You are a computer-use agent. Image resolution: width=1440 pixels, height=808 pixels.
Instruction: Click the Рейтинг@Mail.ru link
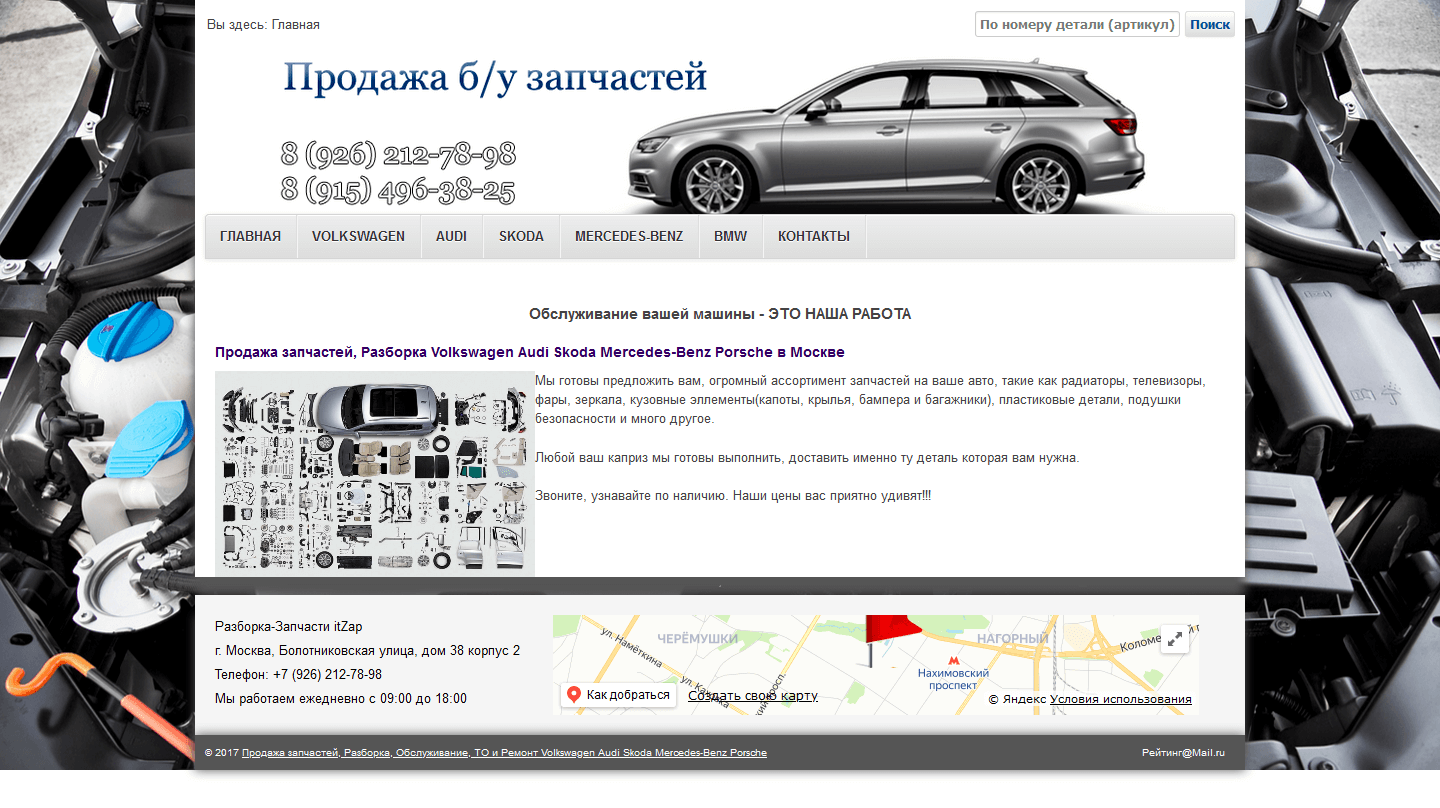pos(1183,753)
